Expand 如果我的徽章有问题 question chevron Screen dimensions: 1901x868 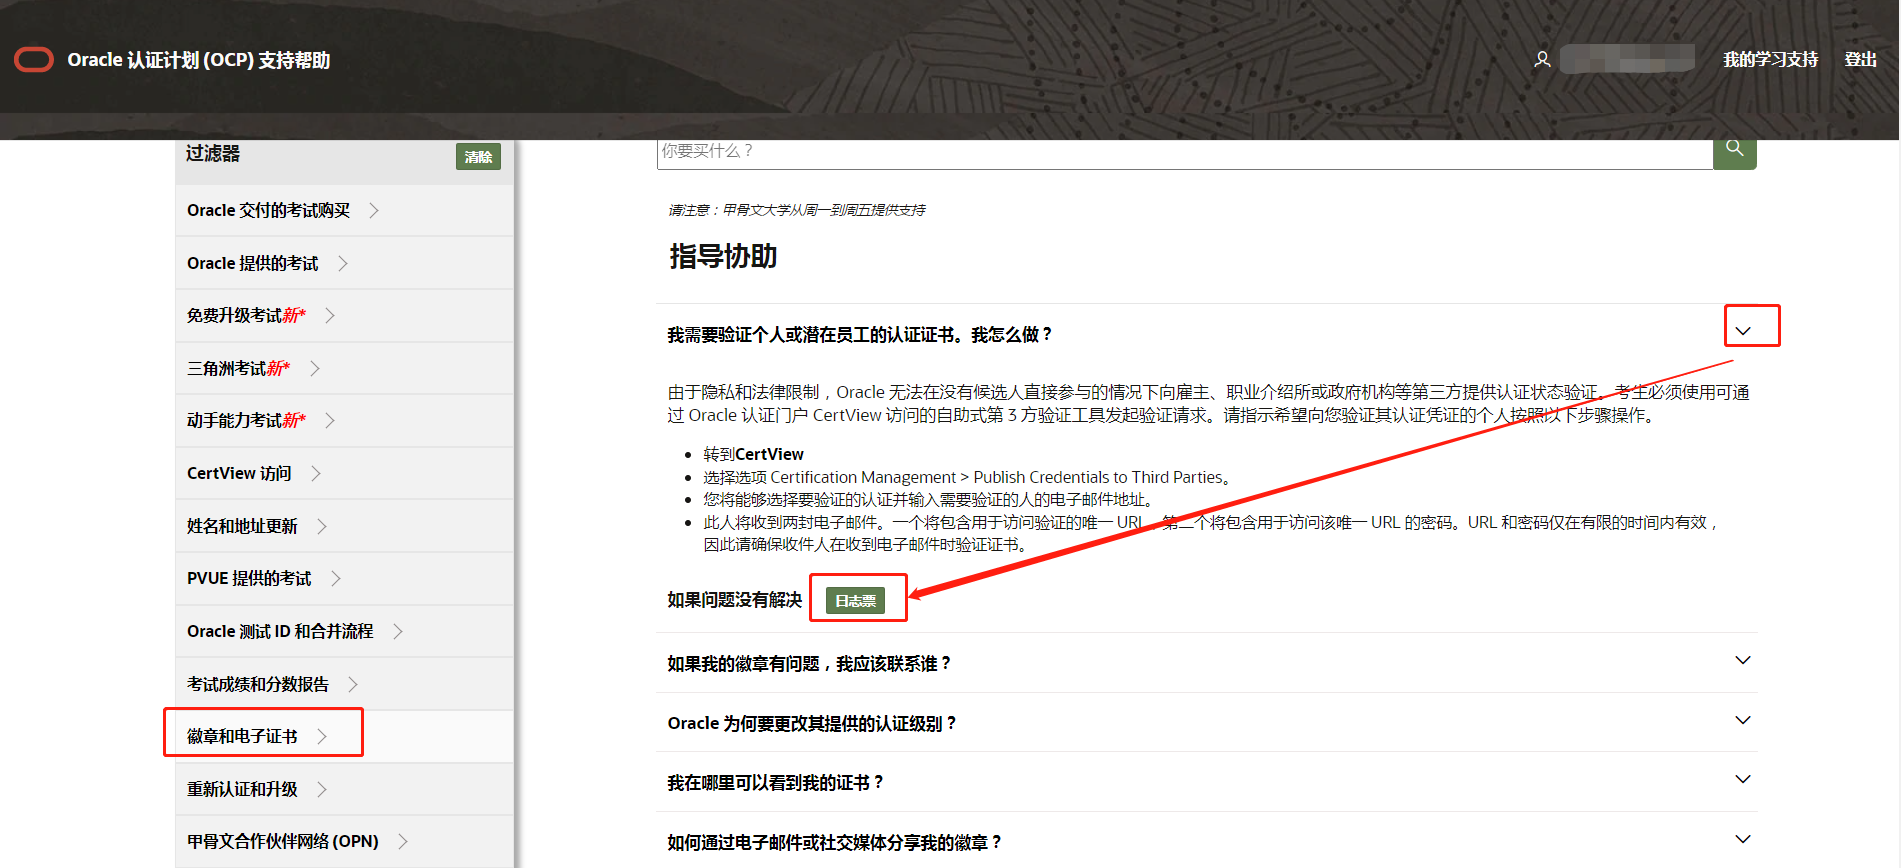(x=1743, y=660)
